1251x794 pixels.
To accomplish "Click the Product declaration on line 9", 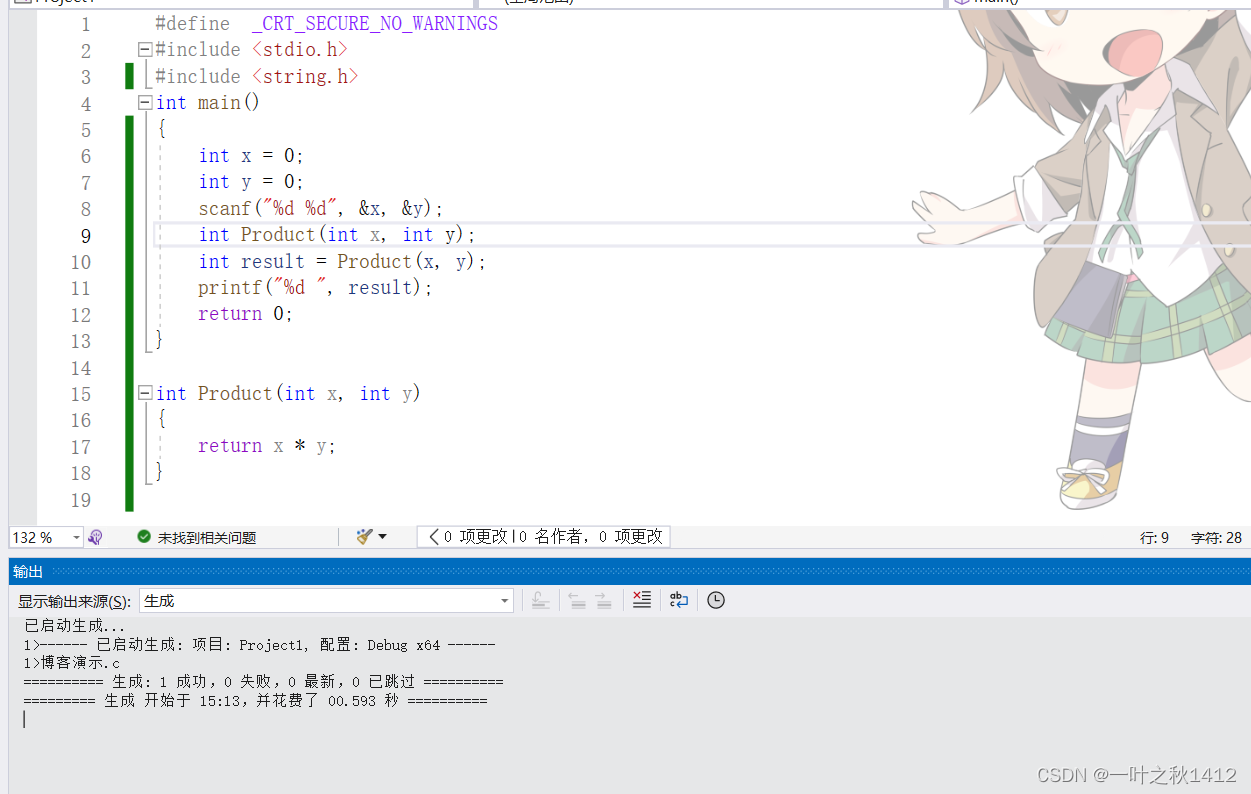I will (x=337, y=234).
